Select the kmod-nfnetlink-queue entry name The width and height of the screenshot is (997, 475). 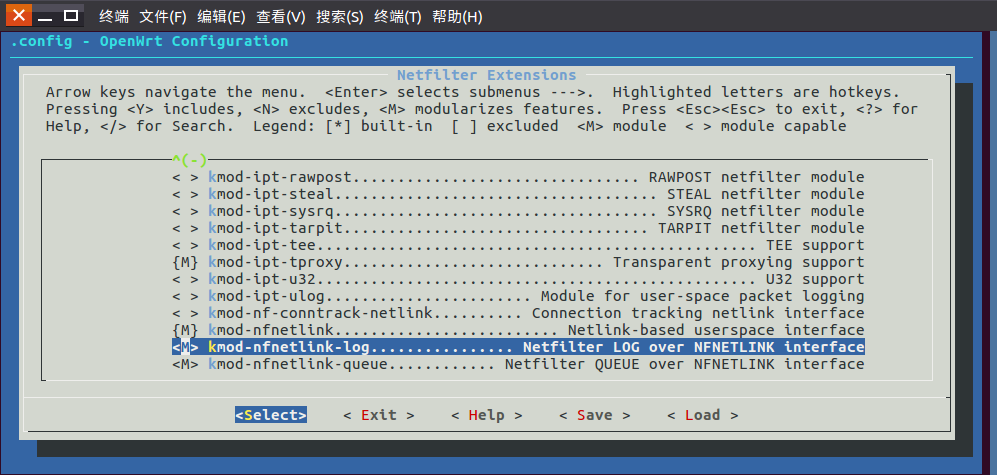(298, 364)
